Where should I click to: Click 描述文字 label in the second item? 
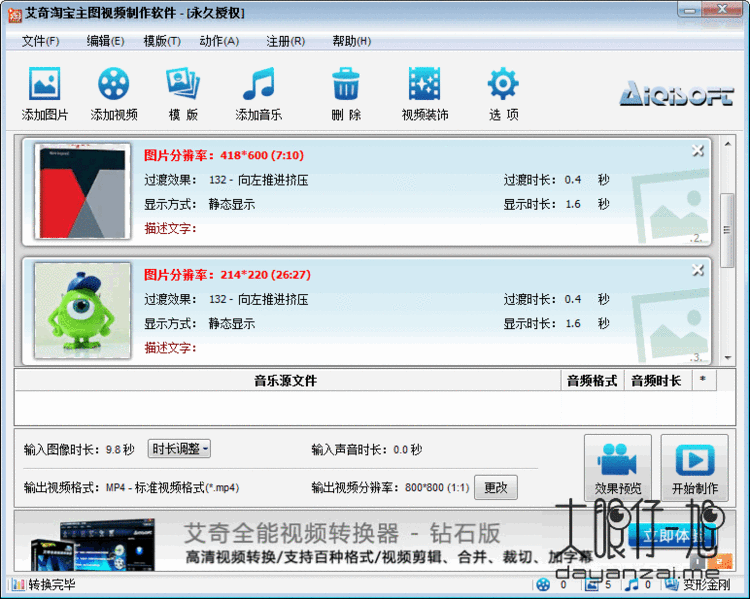(x=170, y=348)
